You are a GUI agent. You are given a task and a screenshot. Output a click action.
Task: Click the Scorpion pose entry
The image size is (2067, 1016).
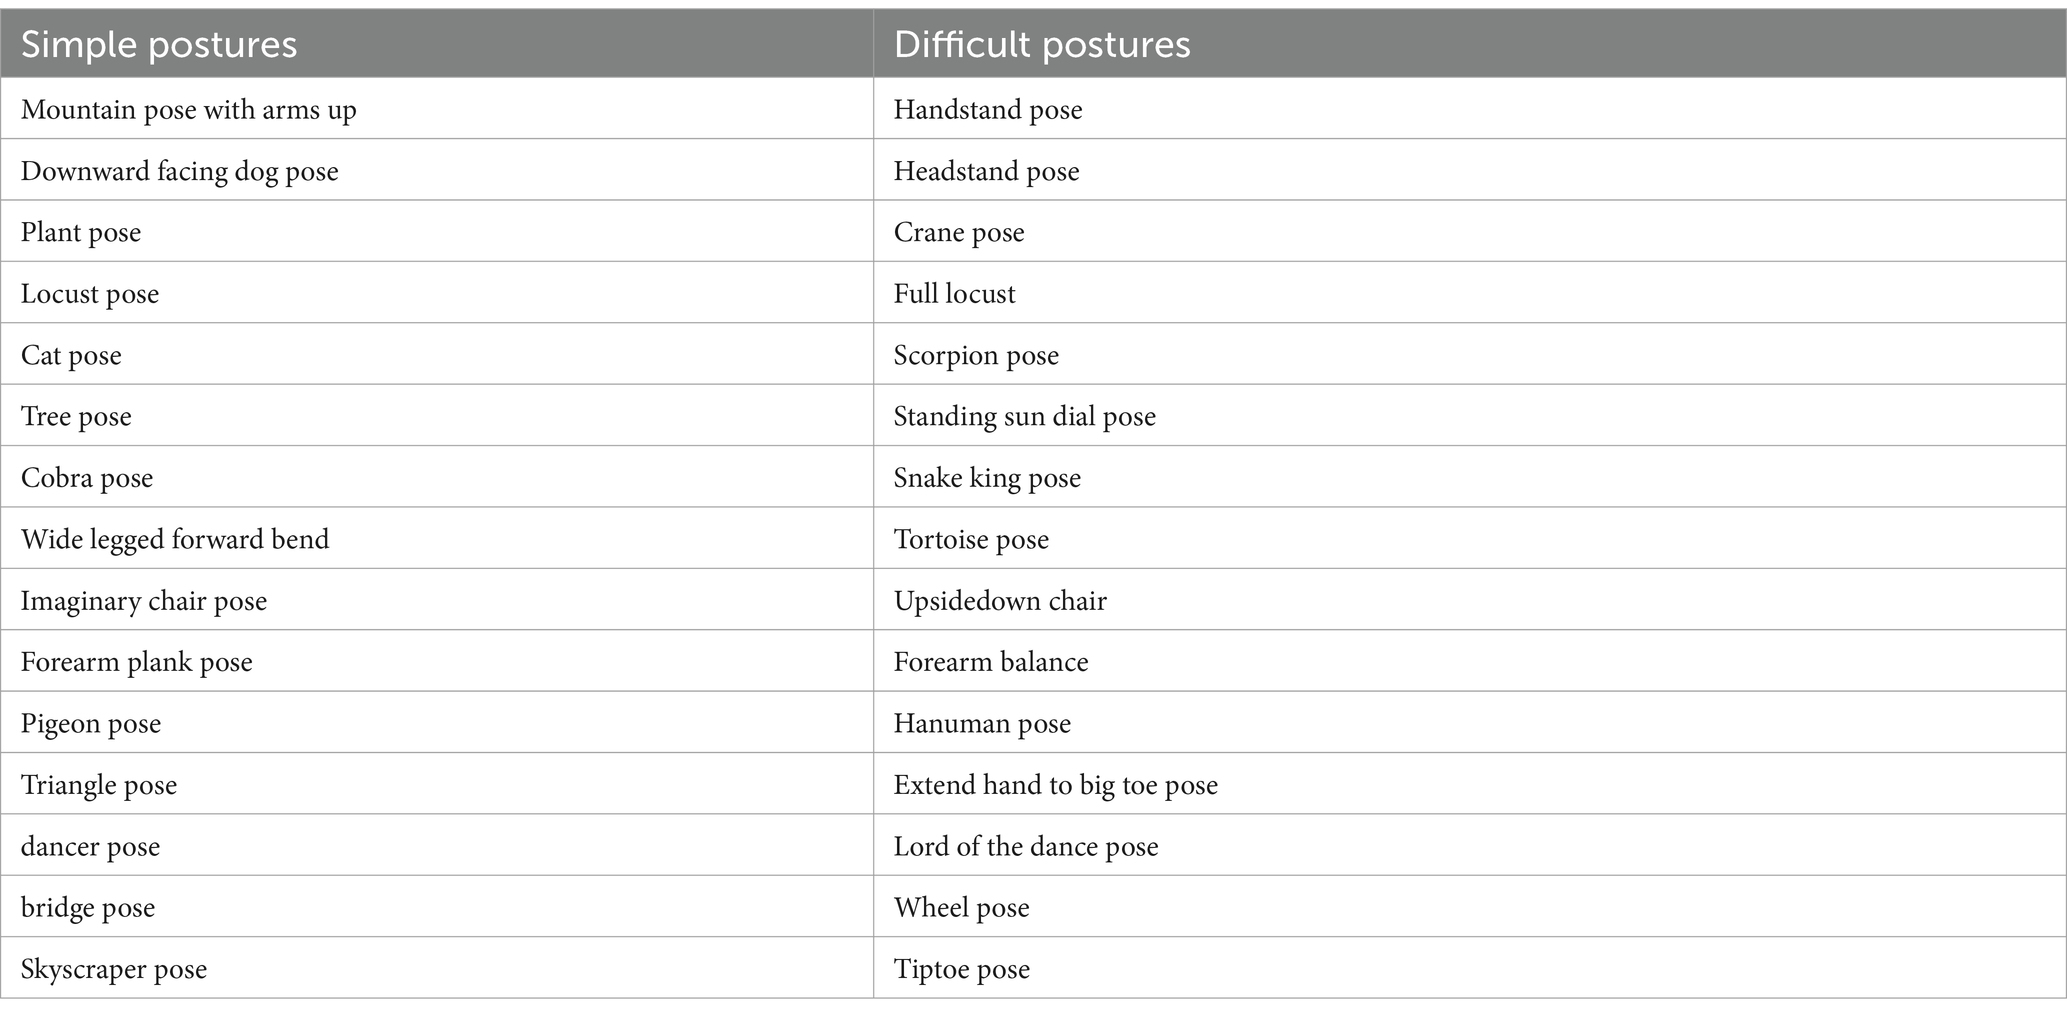tap(976, 355)
